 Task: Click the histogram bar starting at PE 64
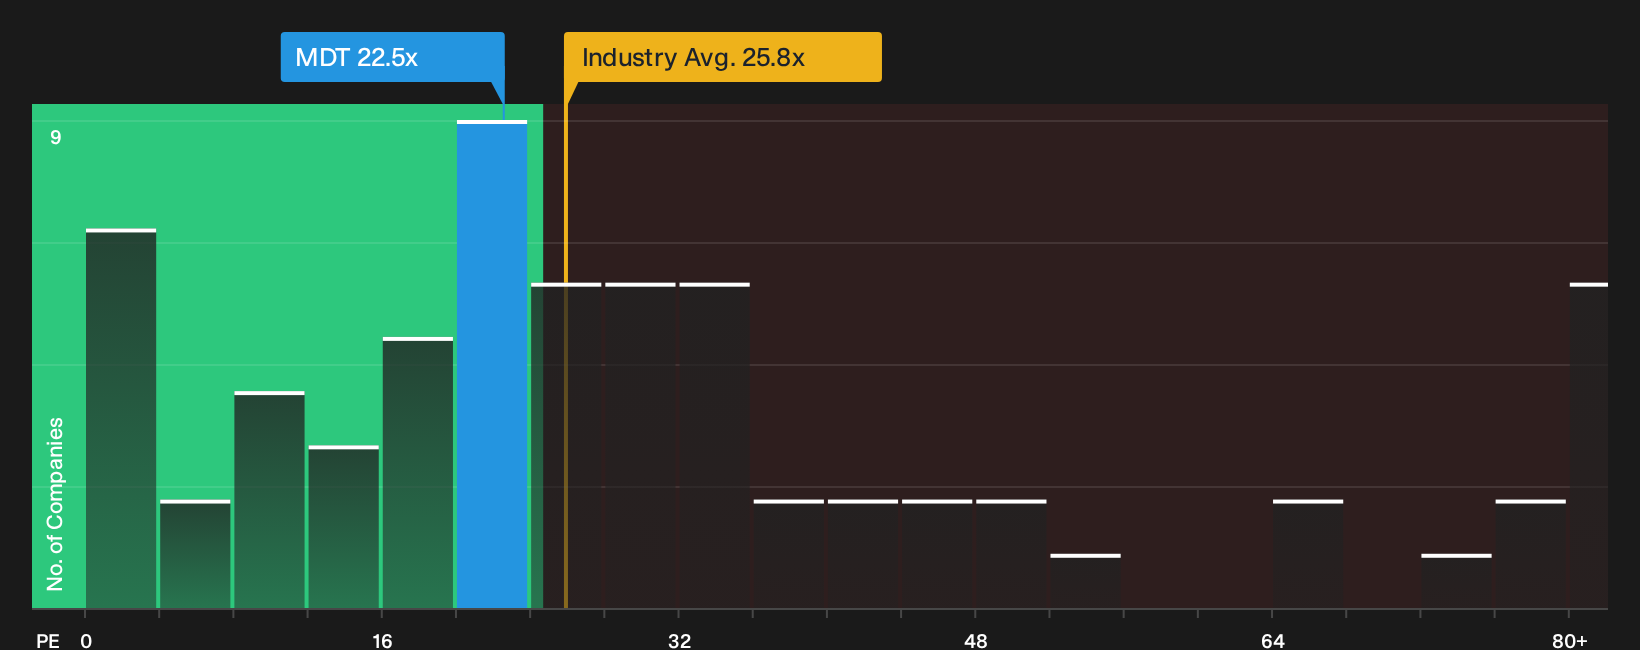pos(1308,554)
